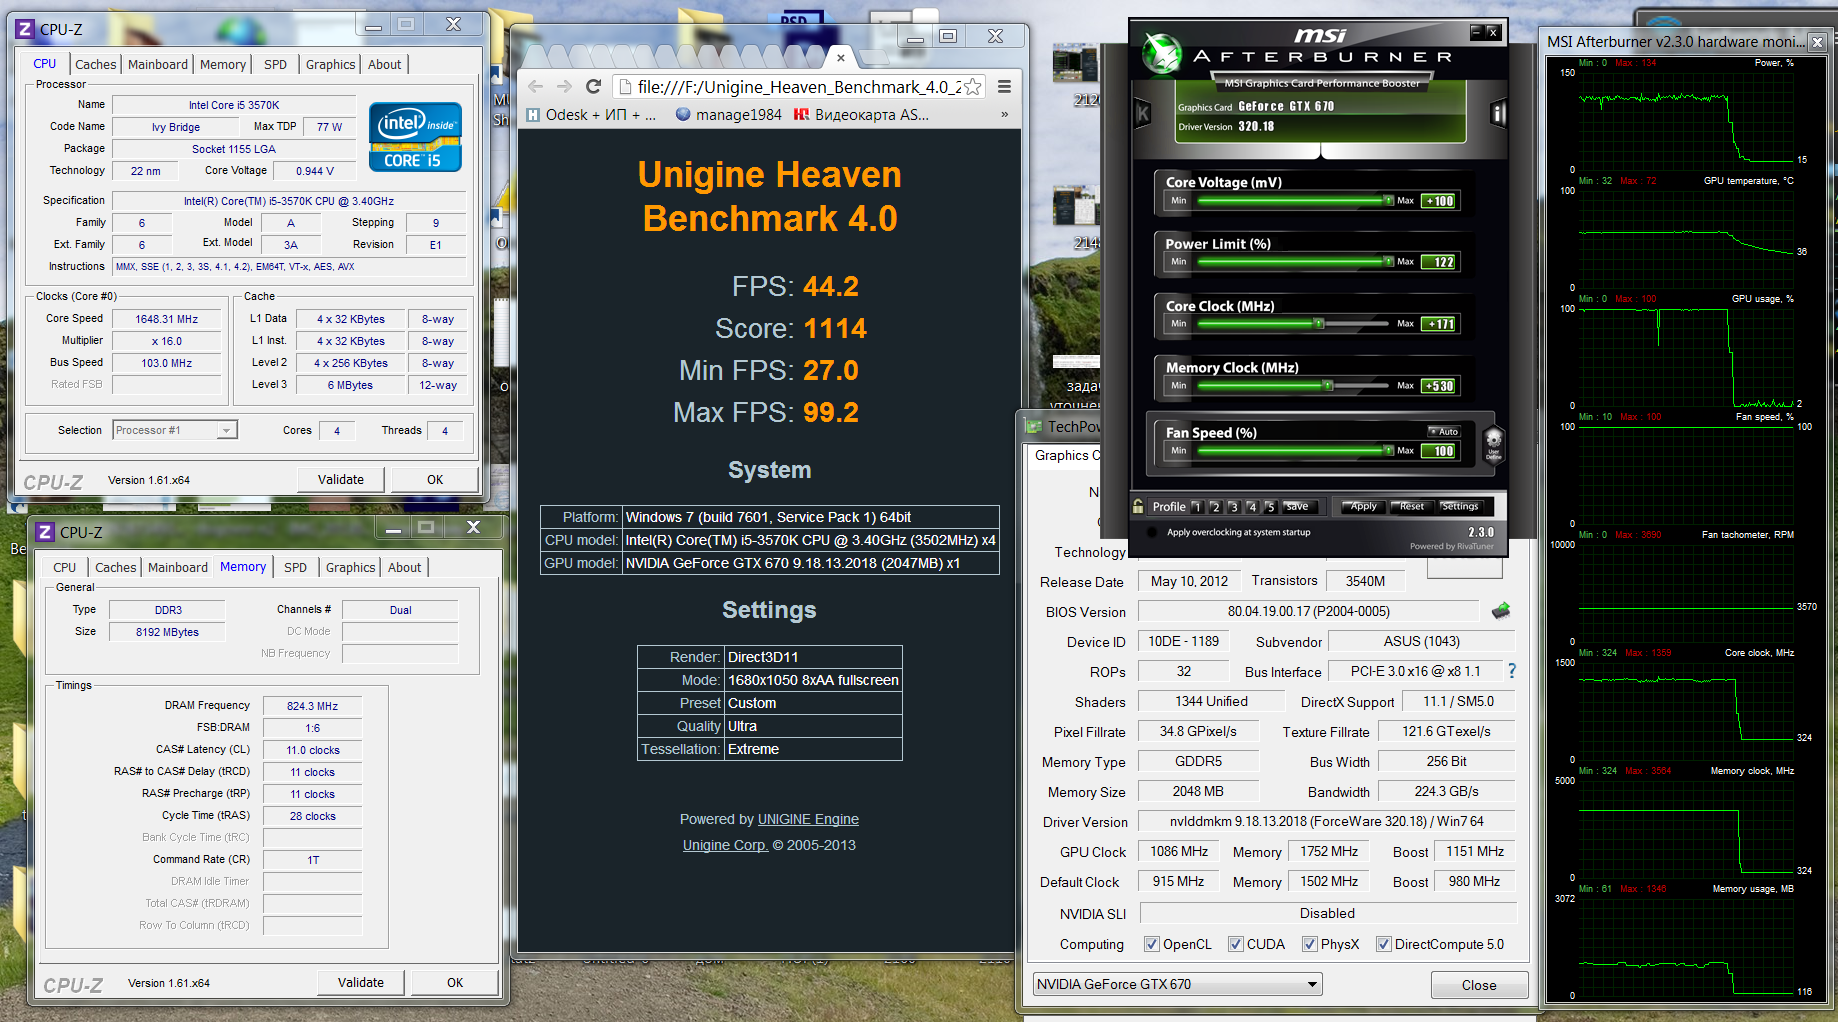Click the Apply button in Afterburner

click(1362, 506)
